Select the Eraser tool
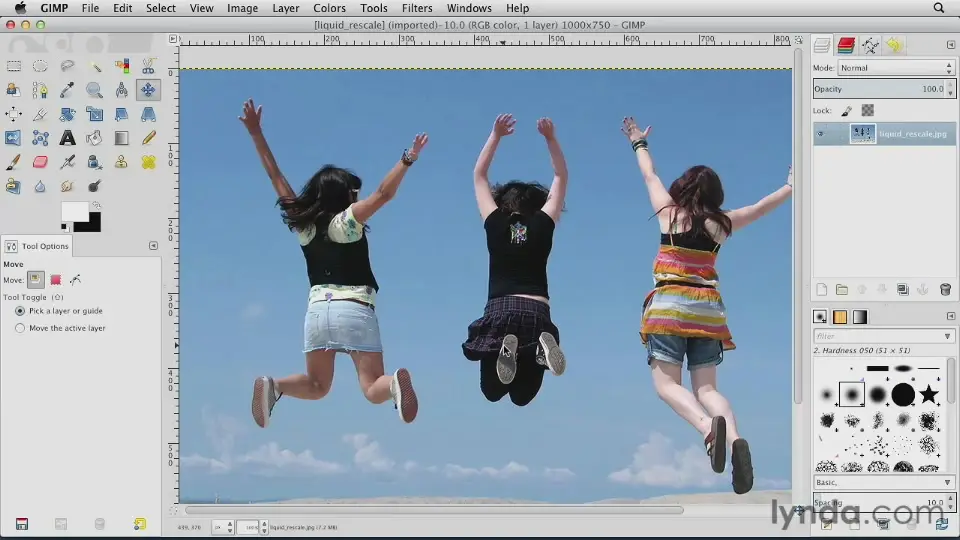This screenshot has height=540, width=960. click(40, 162)
